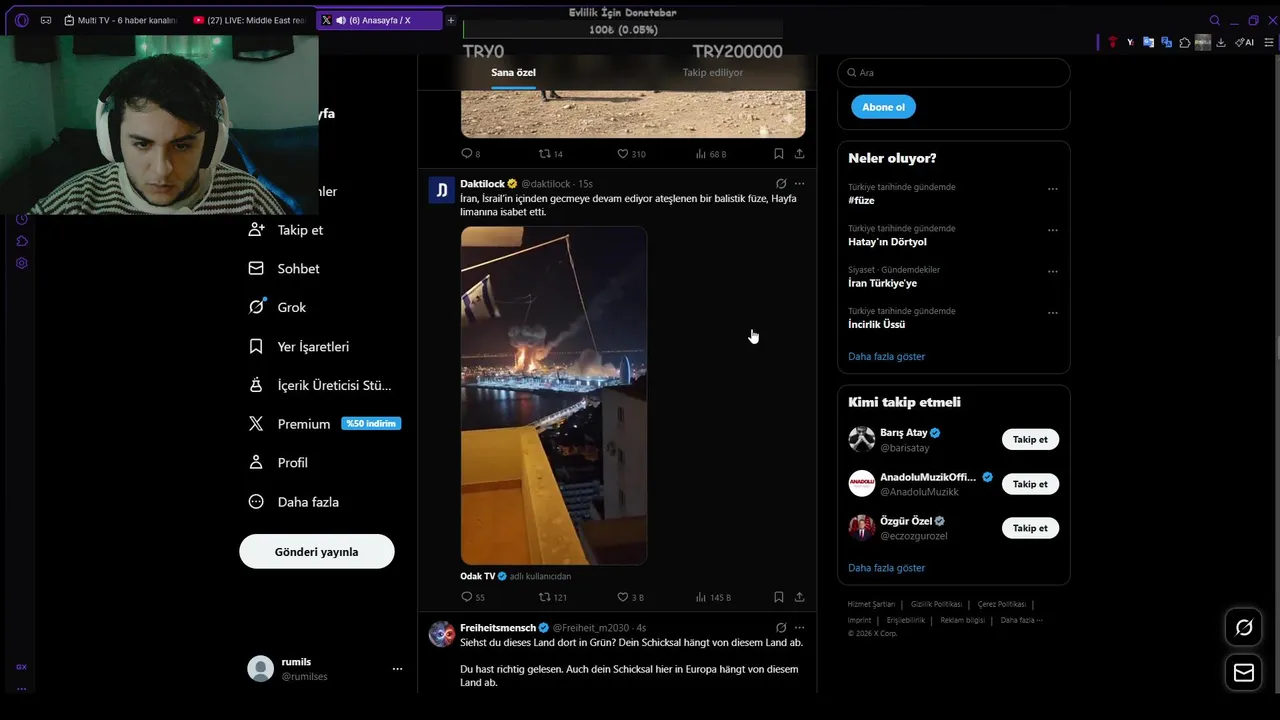Image resolution: width=1280 pixels, height=720 pixels.
Task: Open Opera GX main menu logo
Action: point(22,20)
